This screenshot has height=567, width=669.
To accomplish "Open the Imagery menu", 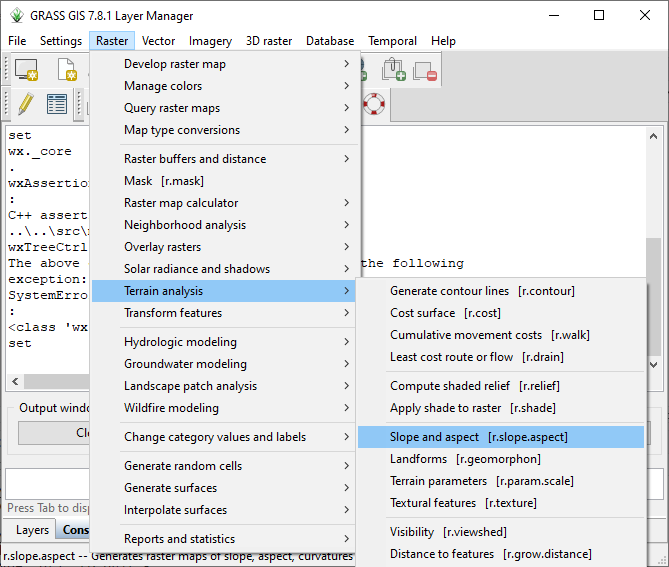I will 210,41.
